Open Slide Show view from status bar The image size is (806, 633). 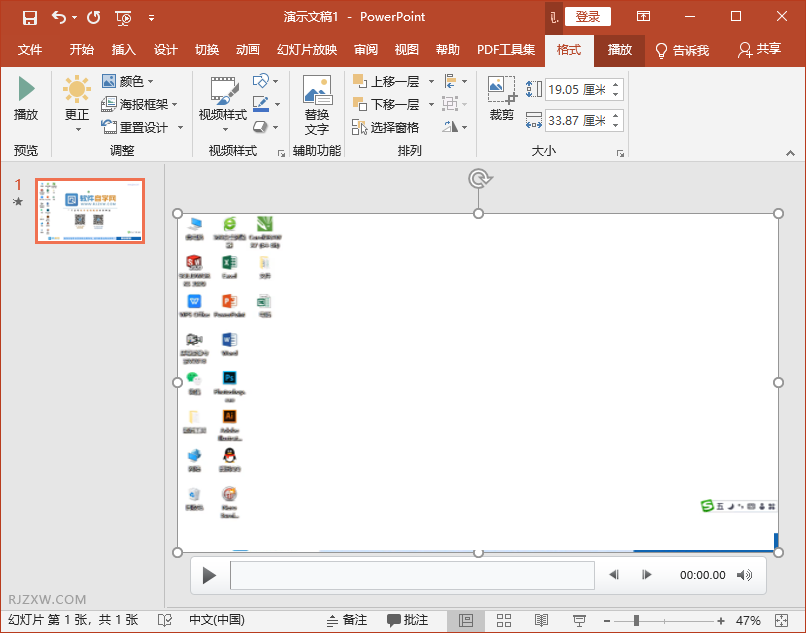[579, 620]
